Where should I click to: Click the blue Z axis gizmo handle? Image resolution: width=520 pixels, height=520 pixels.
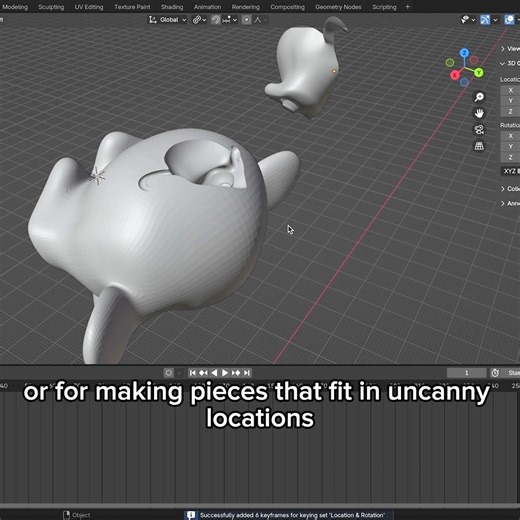[x=464, y=53]
